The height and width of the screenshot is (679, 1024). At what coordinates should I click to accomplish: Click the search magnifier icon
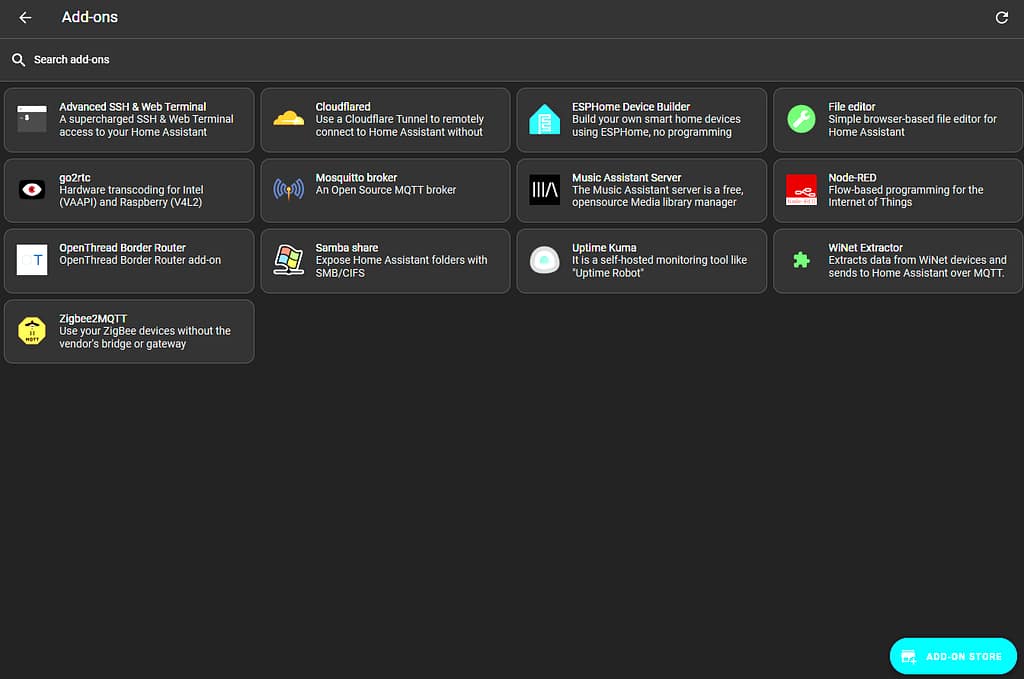coord(18,60)
